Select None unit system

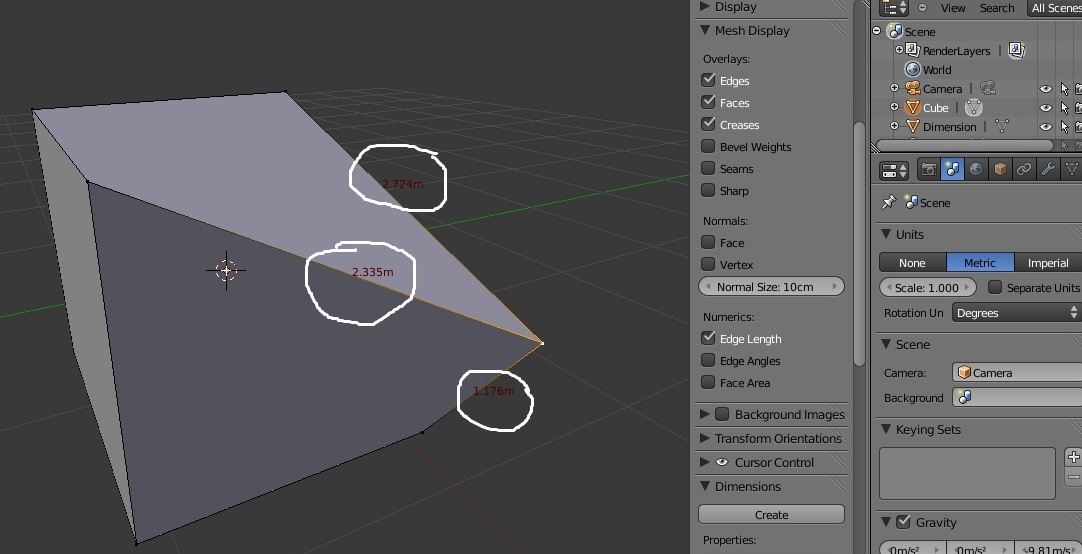pos(912,263)
